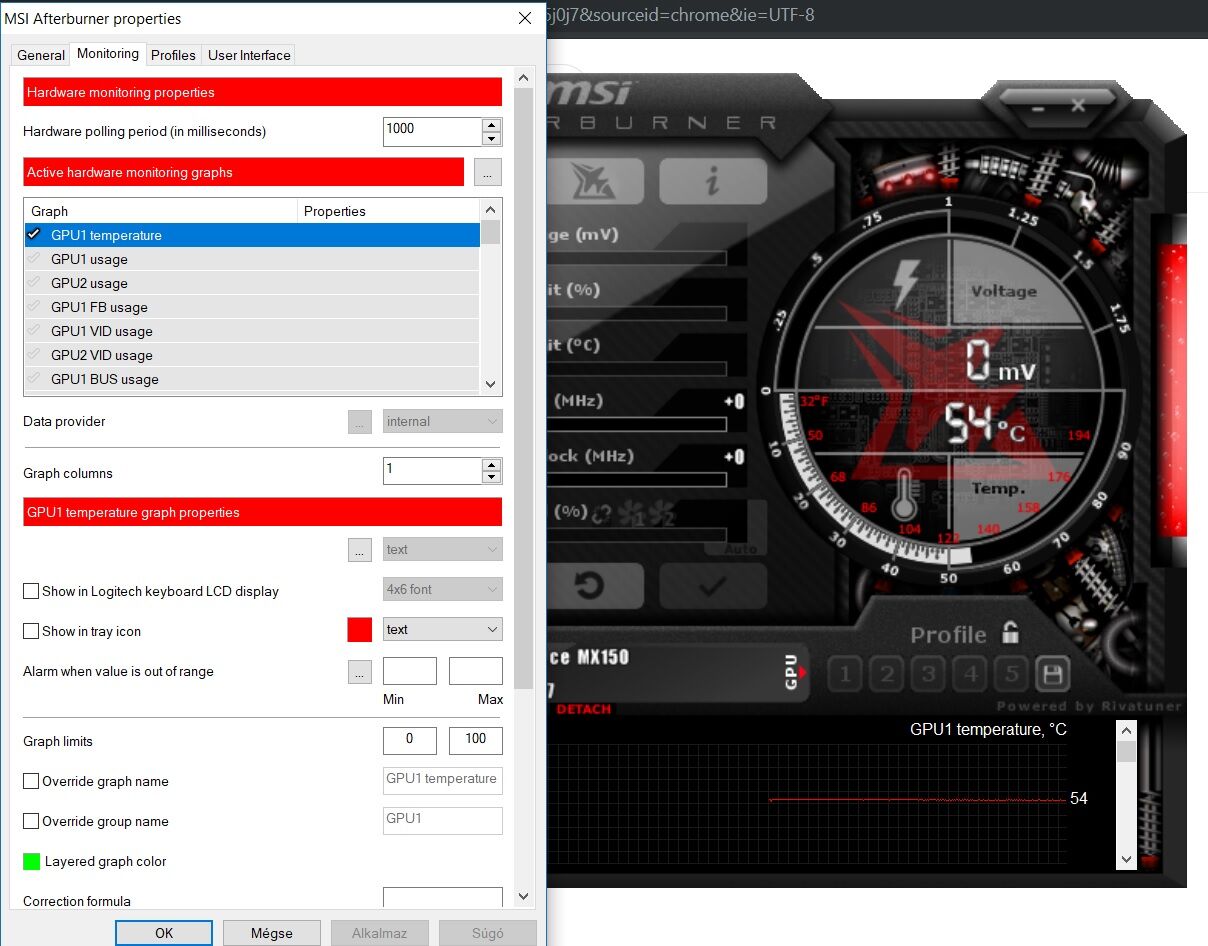Save profile with the floppy disk icon
The image size is (1208, 946).
1052,674
